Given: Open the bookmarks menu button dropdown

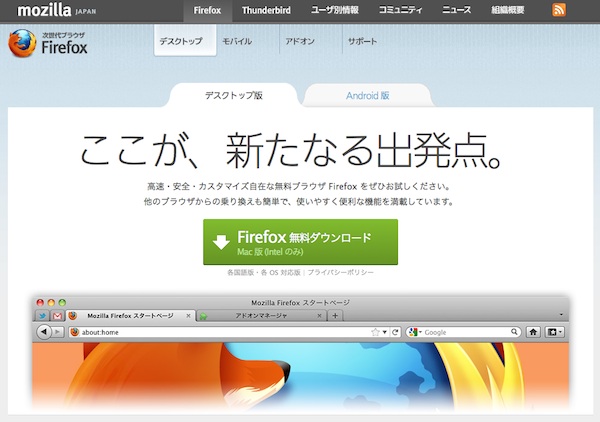Looking at the screenshot, I should [555, 332].
